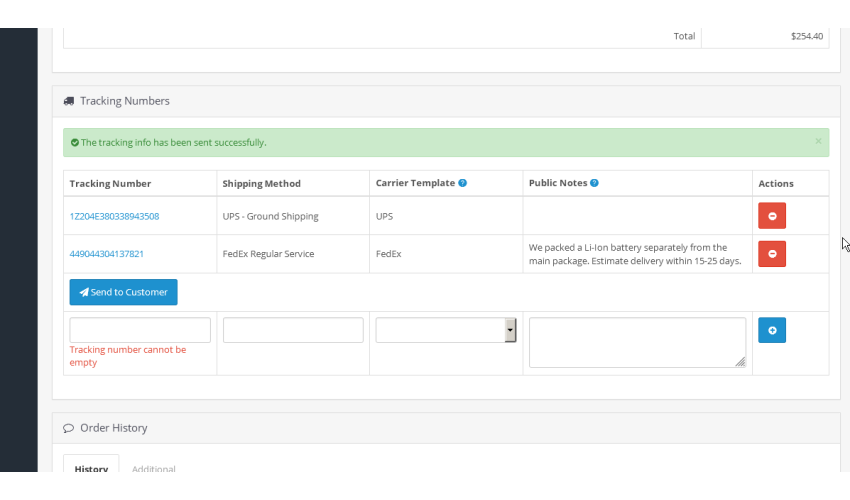This screenshot has height=500, width=850.
Task: Switch to the Additional tab
Action: [153, 469]
